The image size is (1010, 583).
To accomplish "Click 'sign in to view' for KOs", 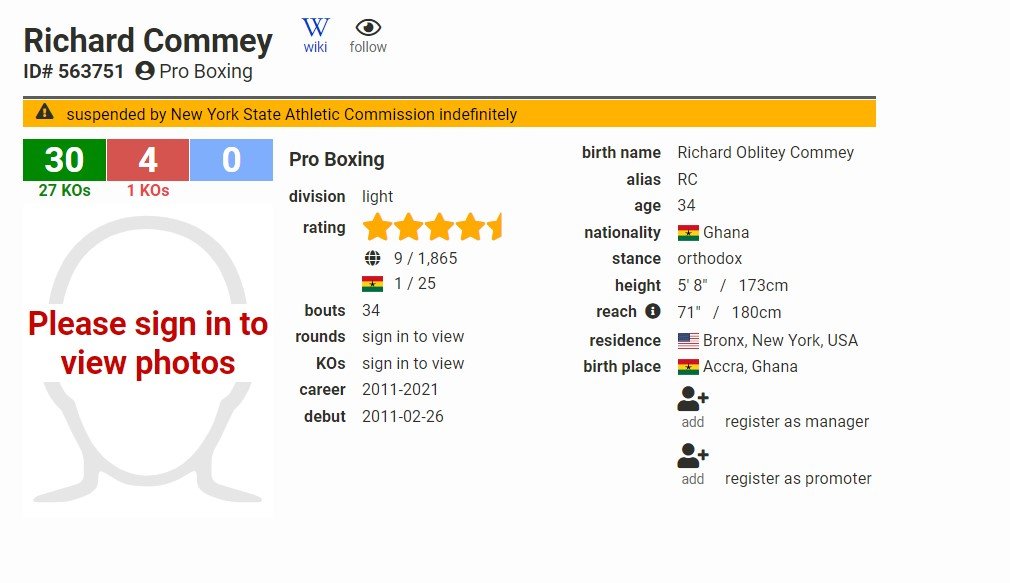I will 413,363.
